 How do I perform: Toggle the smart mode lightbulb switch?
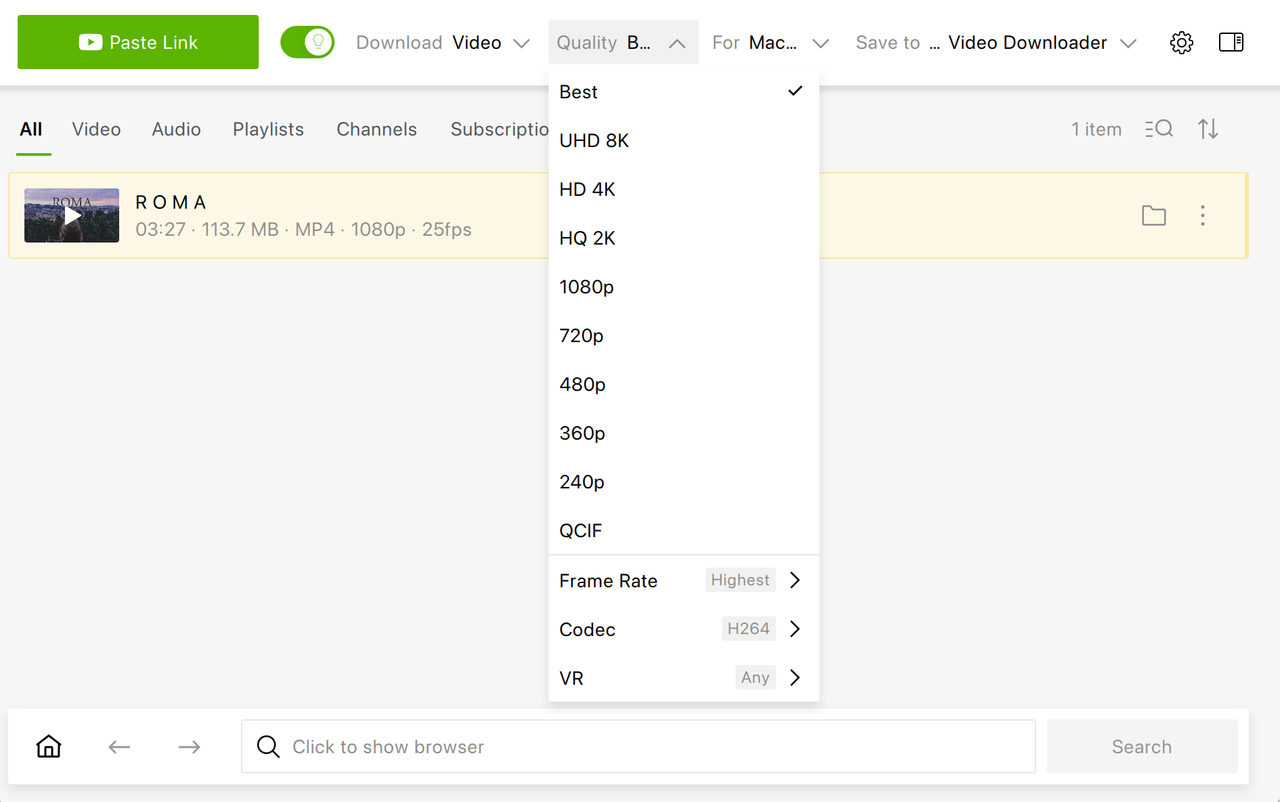pyautogui.click(x=307, y=42)
